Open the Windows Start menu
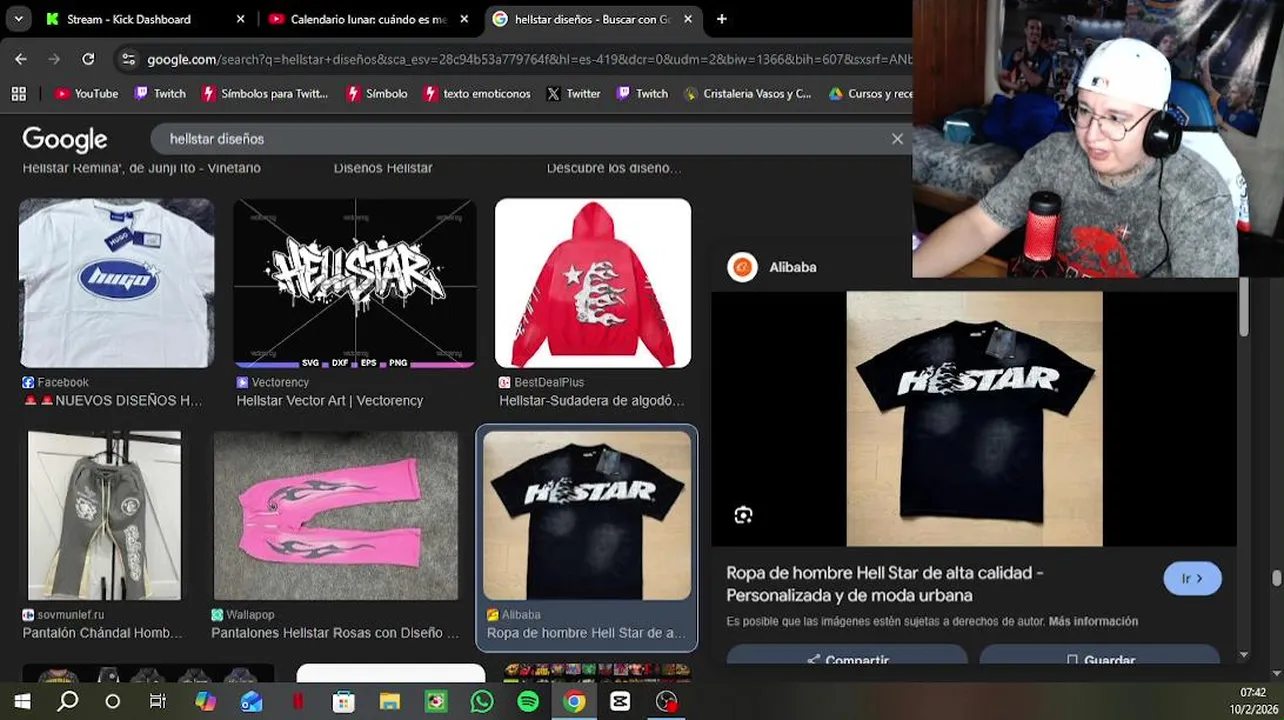The height and width of the screenshot is (720, 1284). 22,702
